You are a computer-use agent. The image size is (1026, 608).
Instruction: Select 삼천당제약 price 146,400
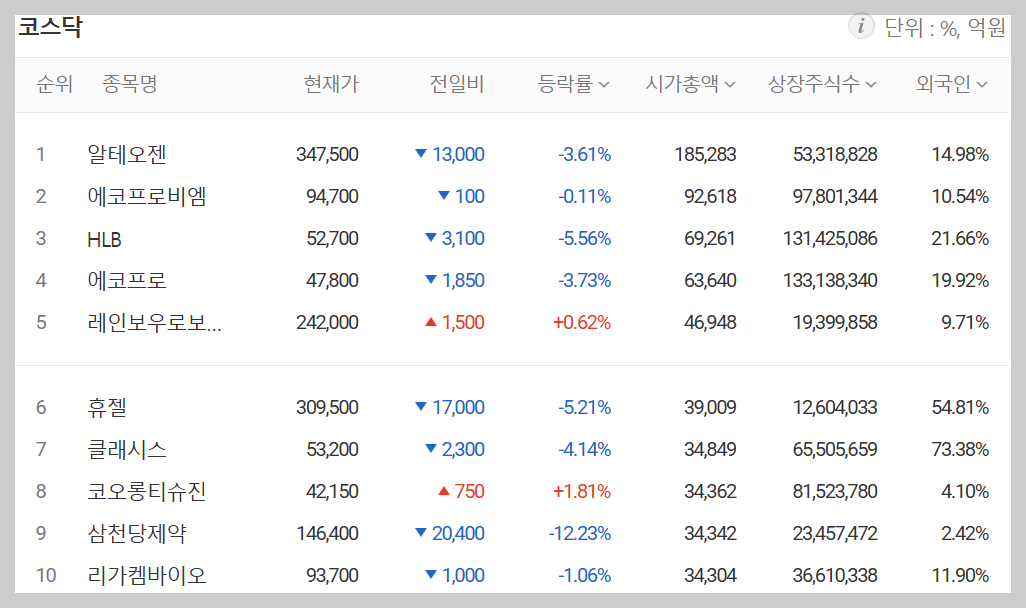point(327,533)
